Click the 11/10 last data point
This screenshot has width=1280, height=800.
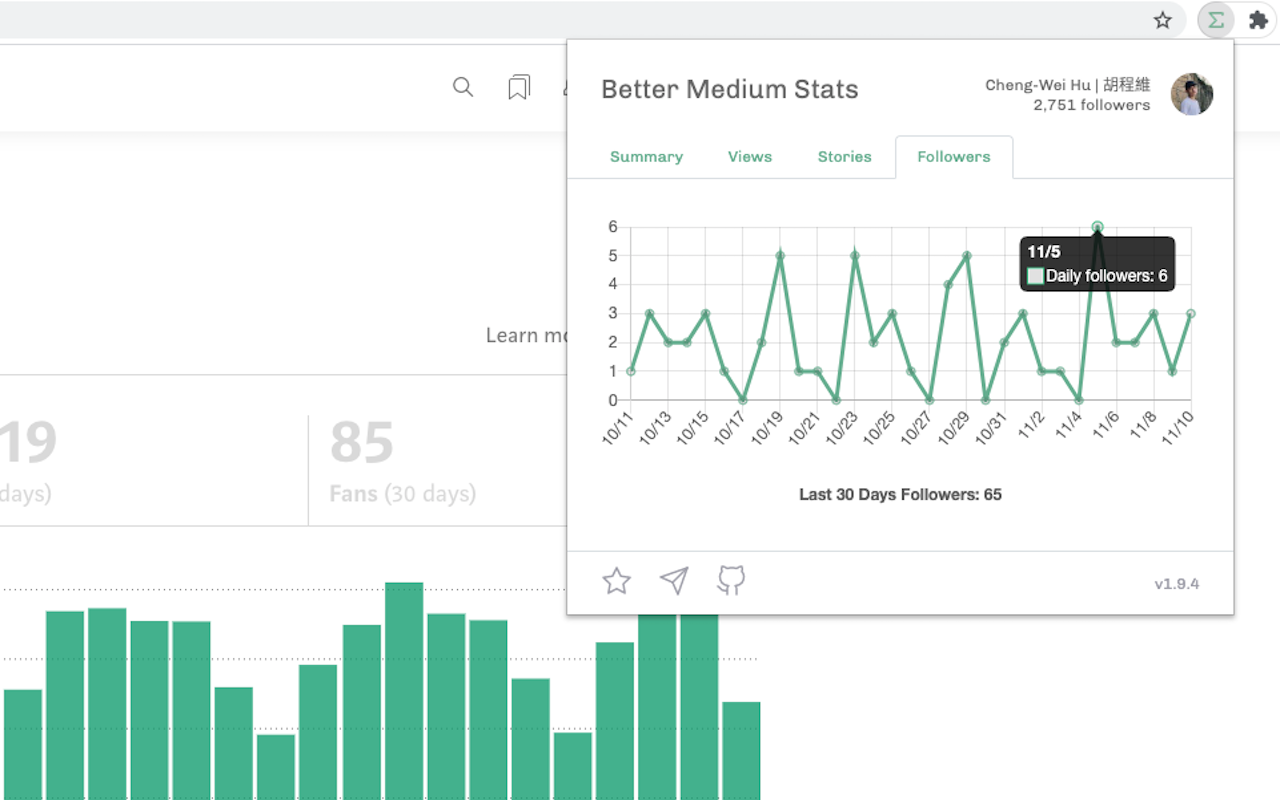(1190, 314)
